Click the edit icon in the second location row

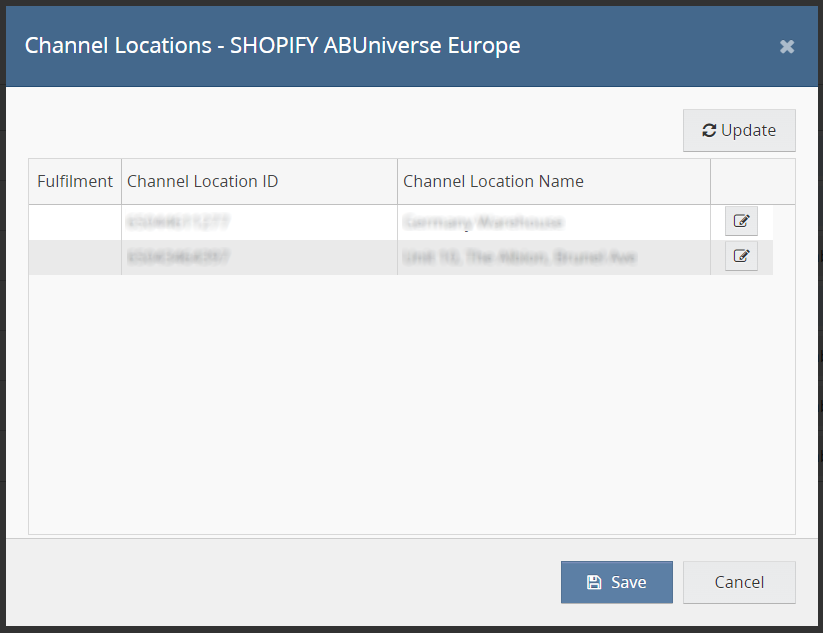click(x=741, y=256)
